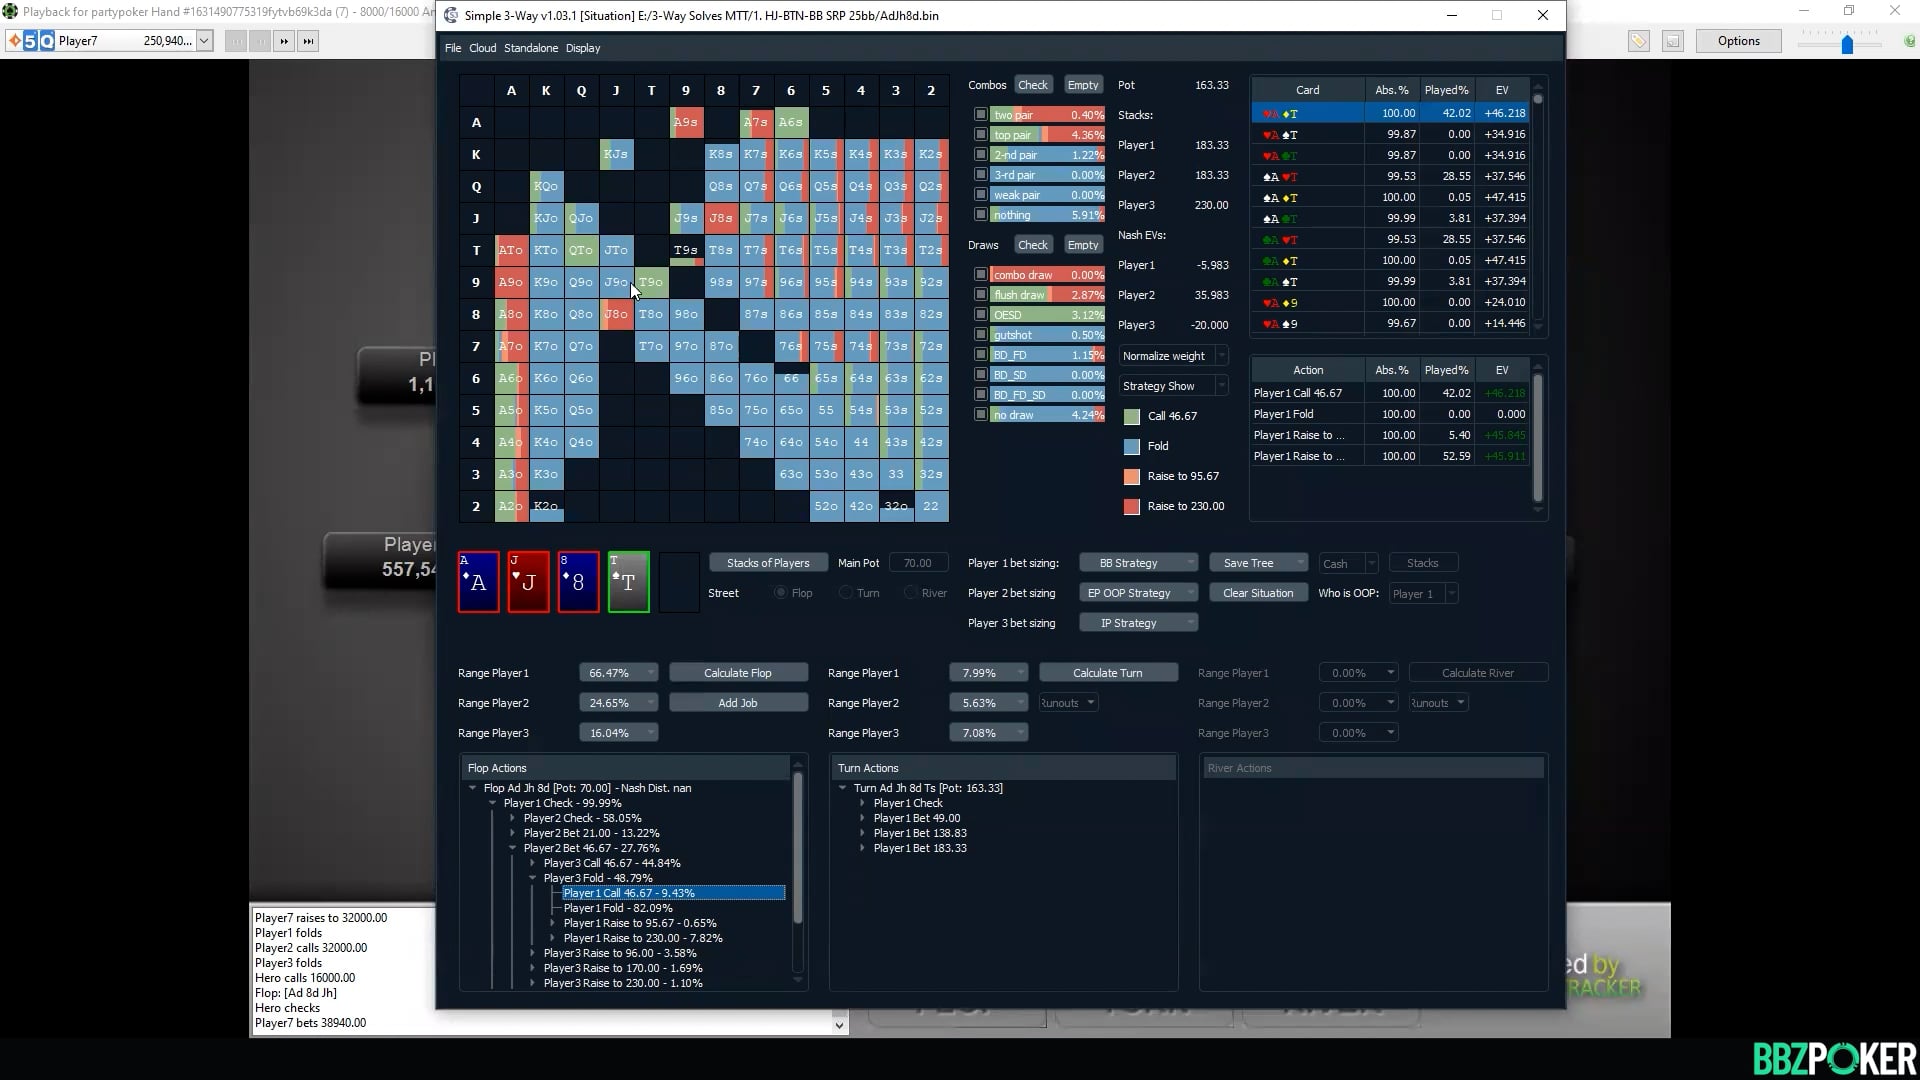Open the Normalize weight dropdown

(1172, 356)
